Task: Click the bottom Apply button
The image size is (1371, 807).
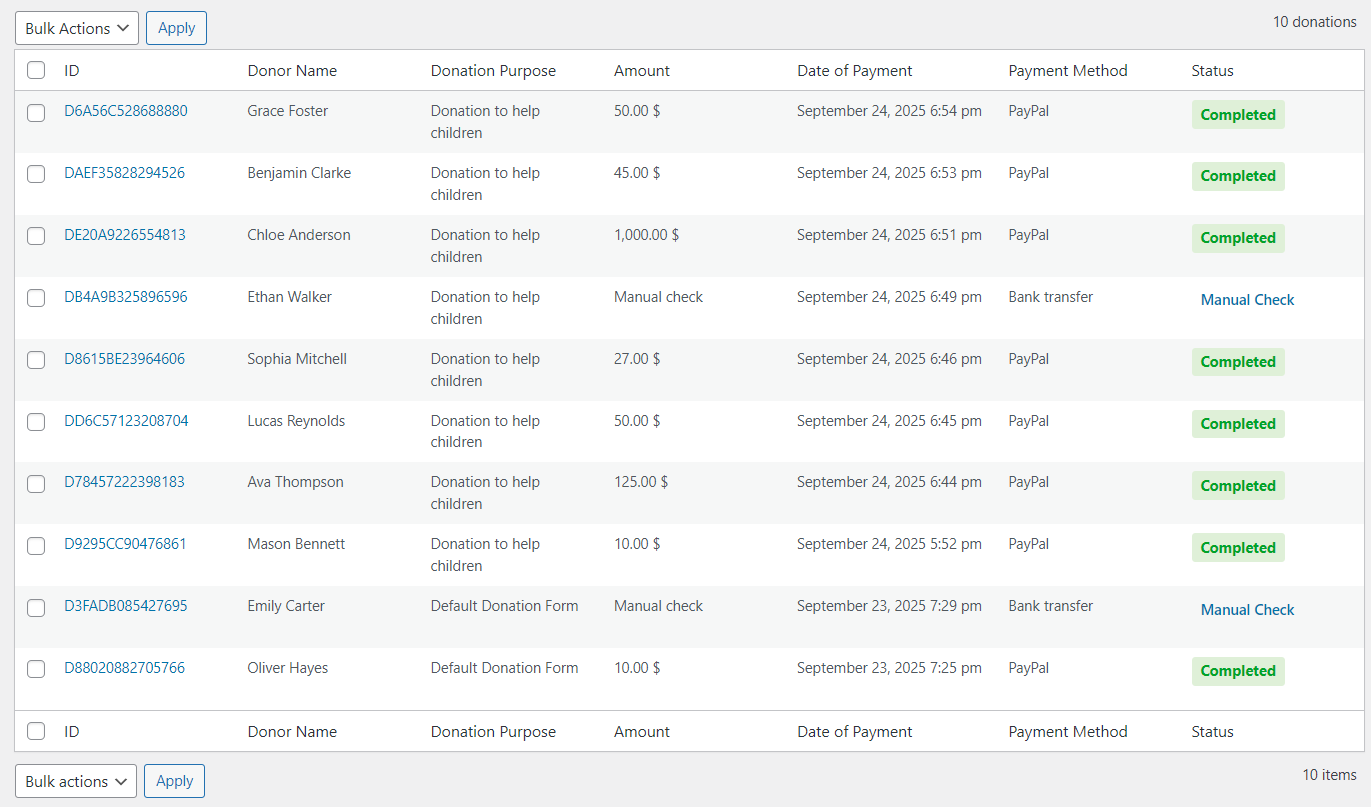Action: (174, 780)
